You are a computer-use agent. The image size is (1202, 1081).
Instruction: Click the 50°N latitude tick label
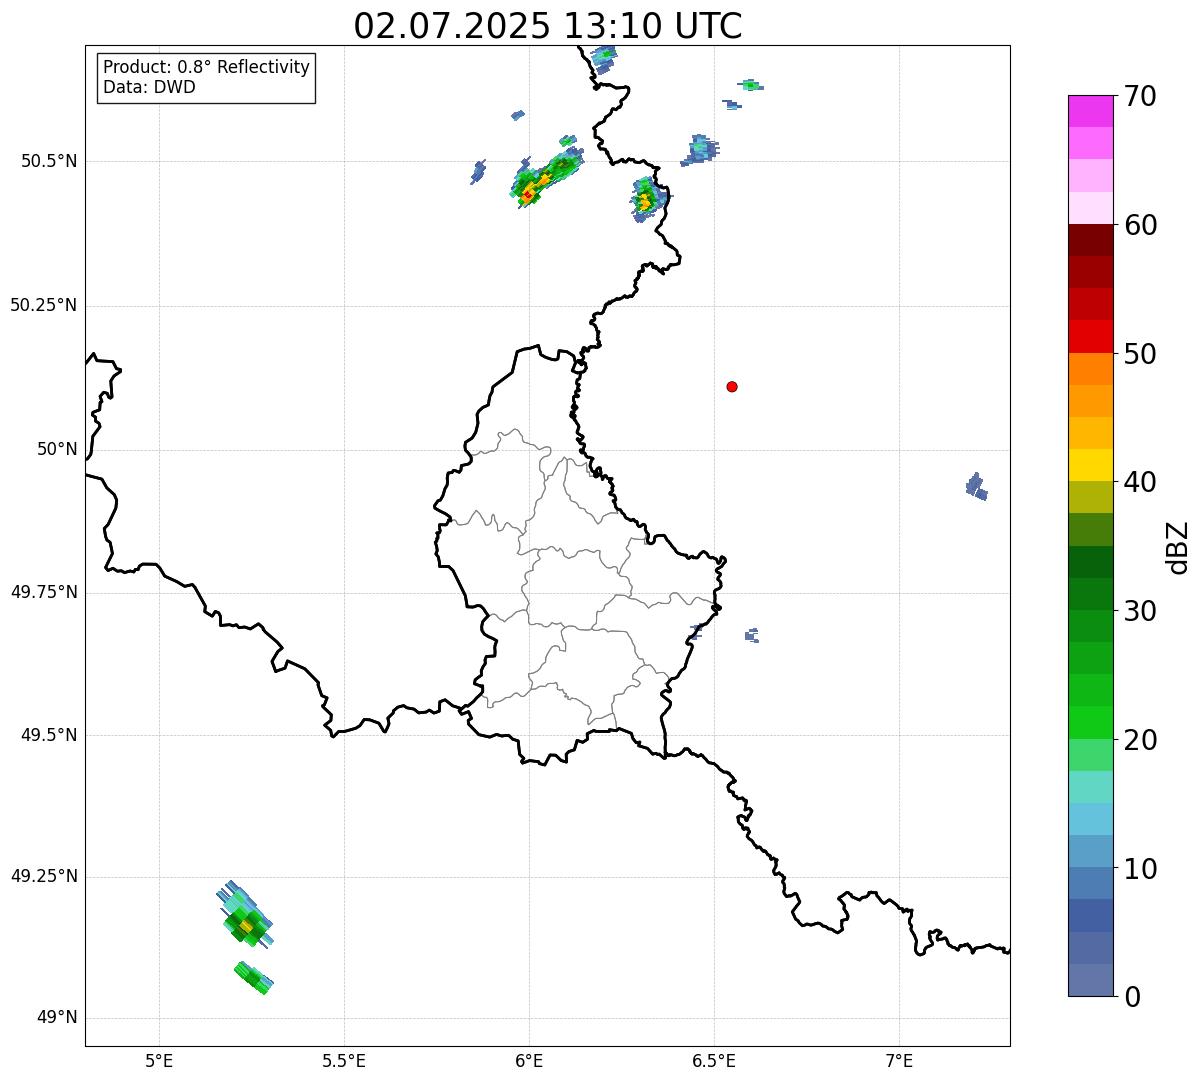tap(57, 449)
